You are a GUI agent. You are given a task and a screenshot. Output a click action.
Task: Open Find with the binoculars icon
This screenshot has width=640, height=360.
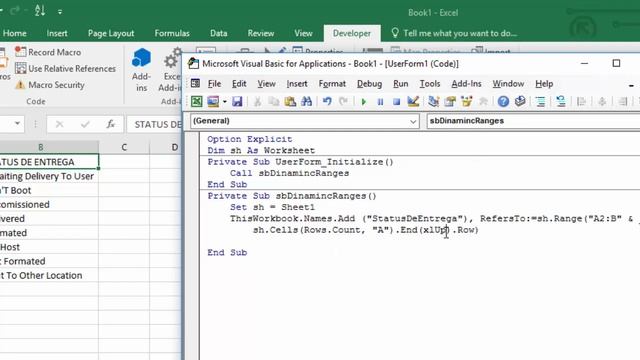click(307, 101)
